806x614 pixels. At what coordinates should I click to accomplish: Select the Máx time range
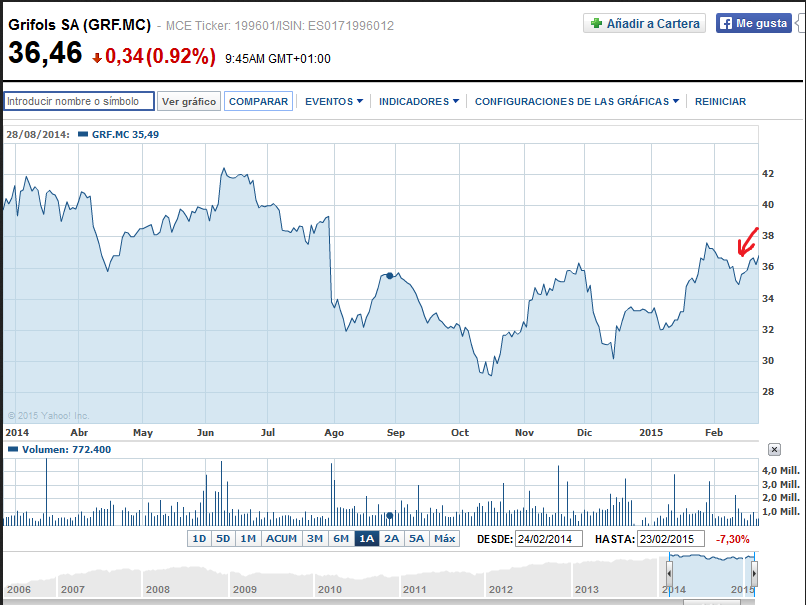tap(444, 538)
